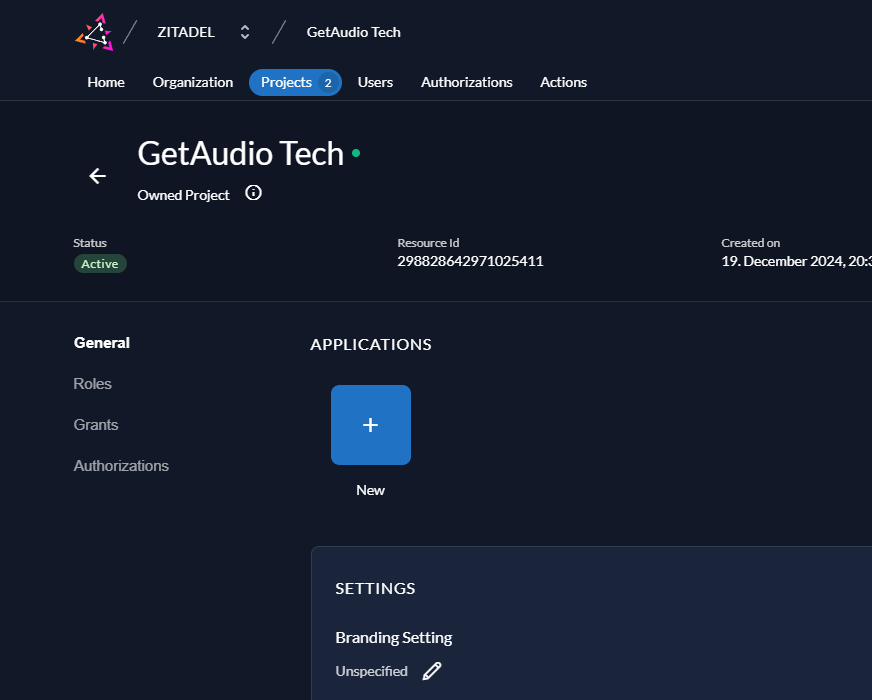The width and height of the screenshot is (872, 700).
Task: Select the Projects tab
Action: 295,82
